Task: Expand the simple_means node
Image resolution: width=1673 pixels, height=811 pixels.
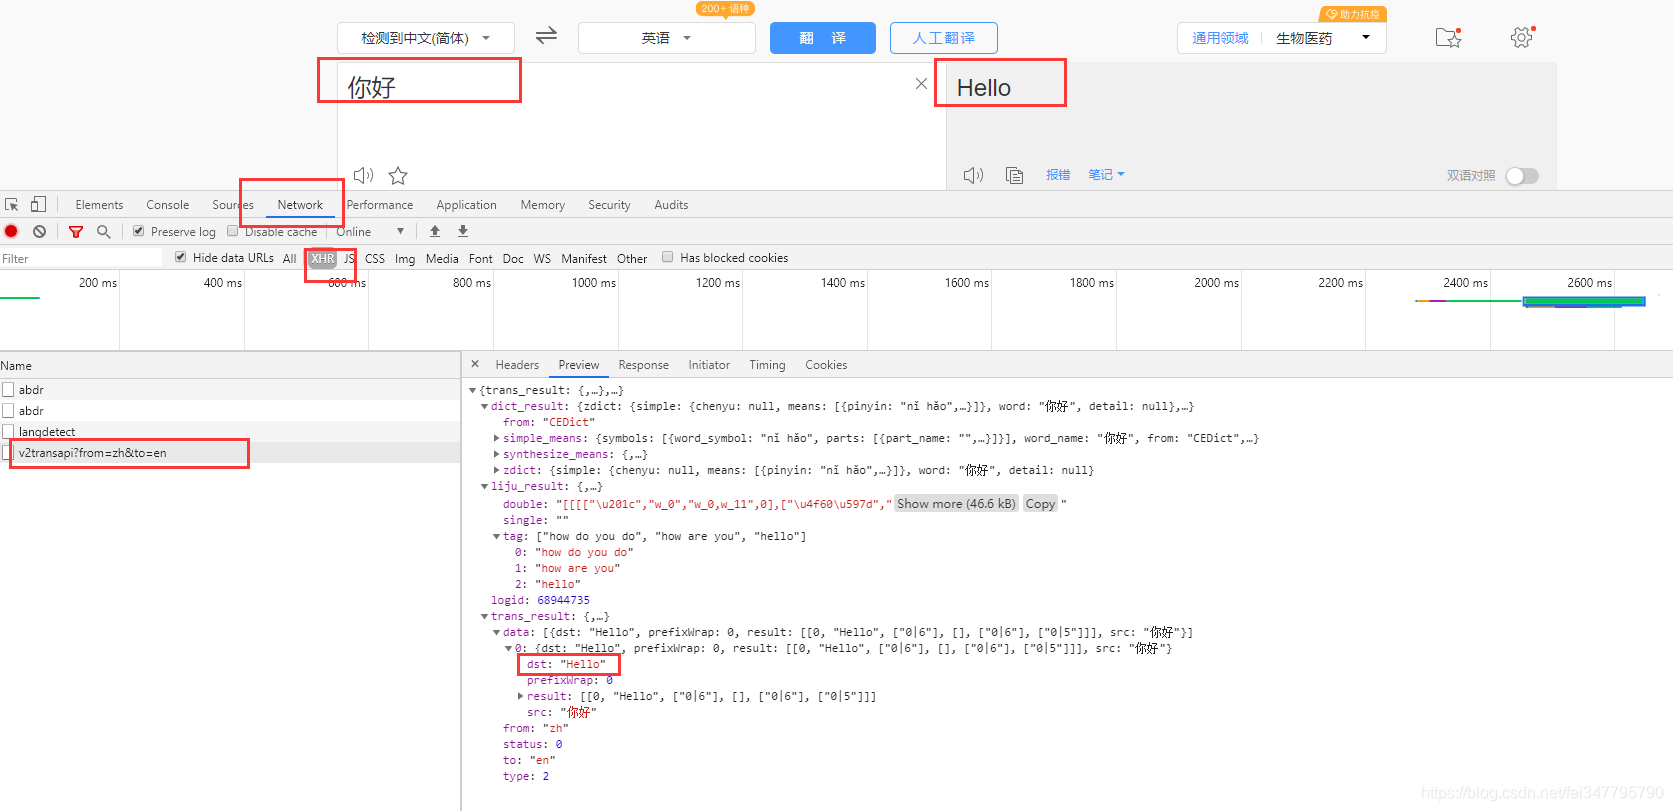Action: click(497, 438)
